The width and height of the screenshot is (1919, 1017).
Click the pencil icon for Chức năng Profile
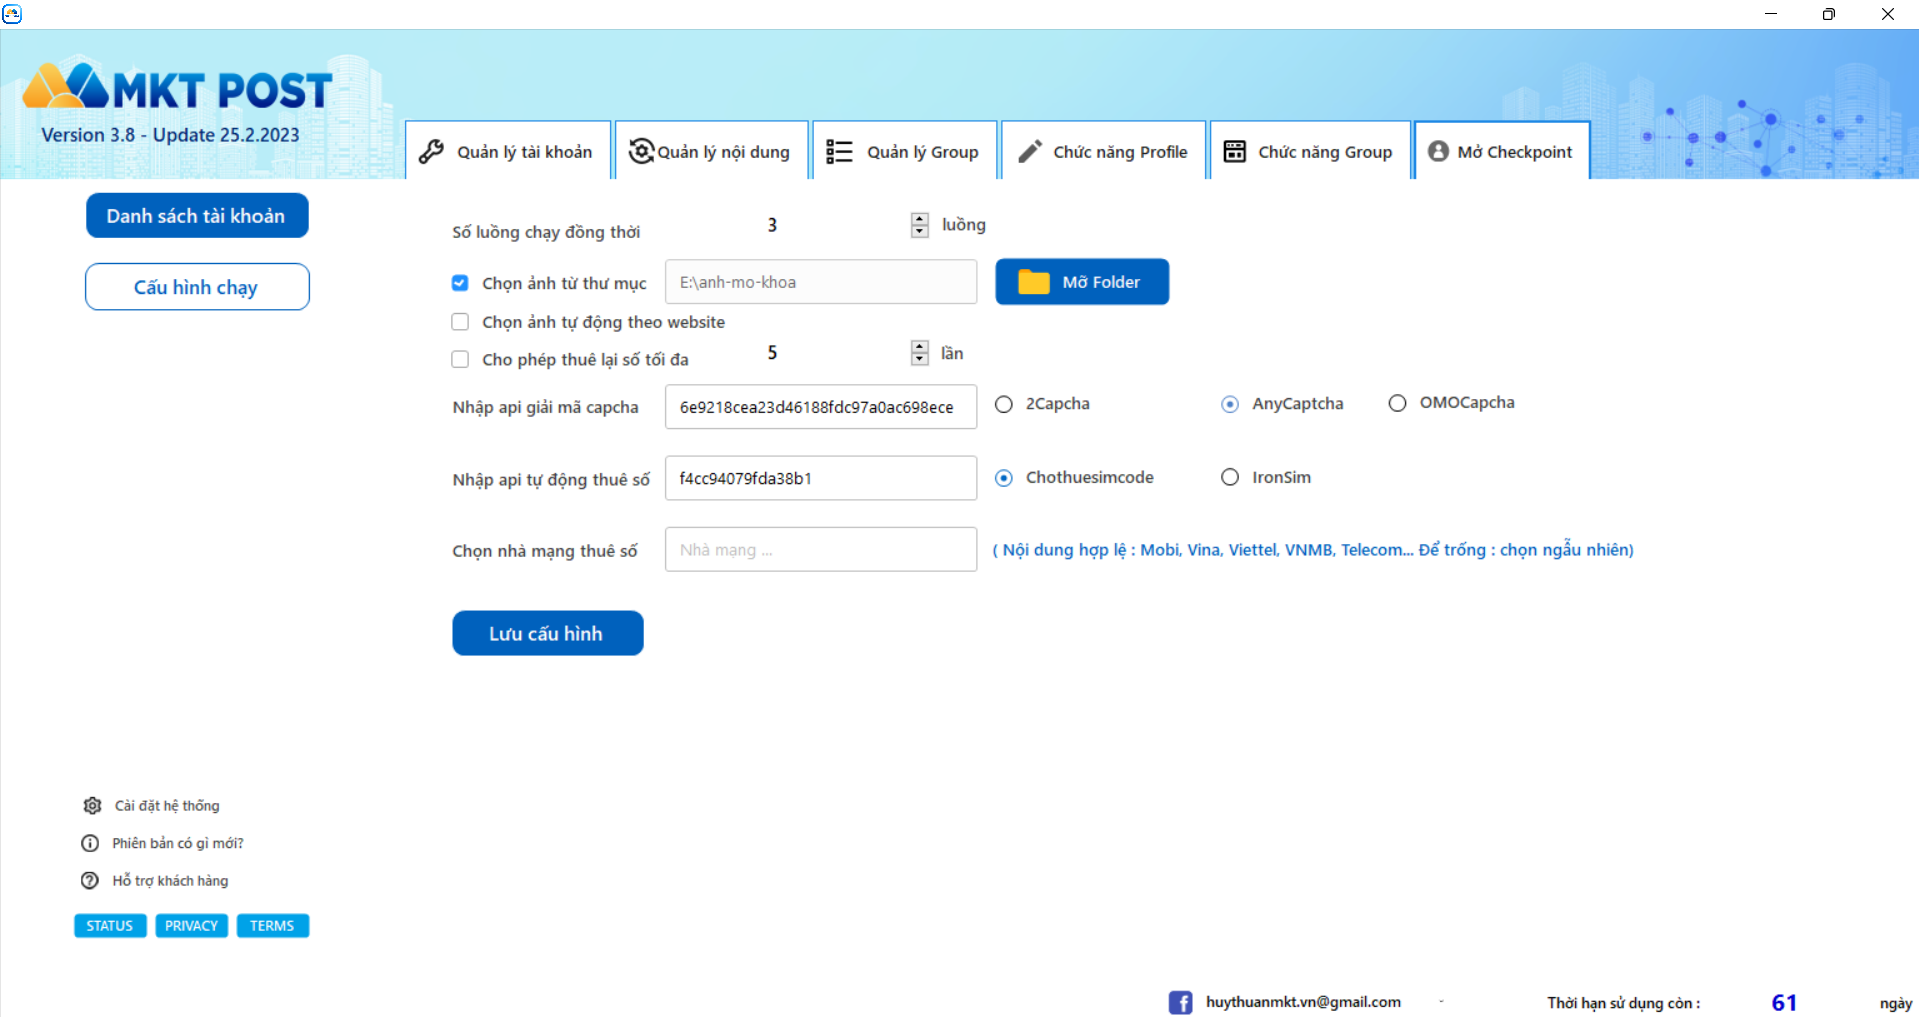(x=1030, y=152)
